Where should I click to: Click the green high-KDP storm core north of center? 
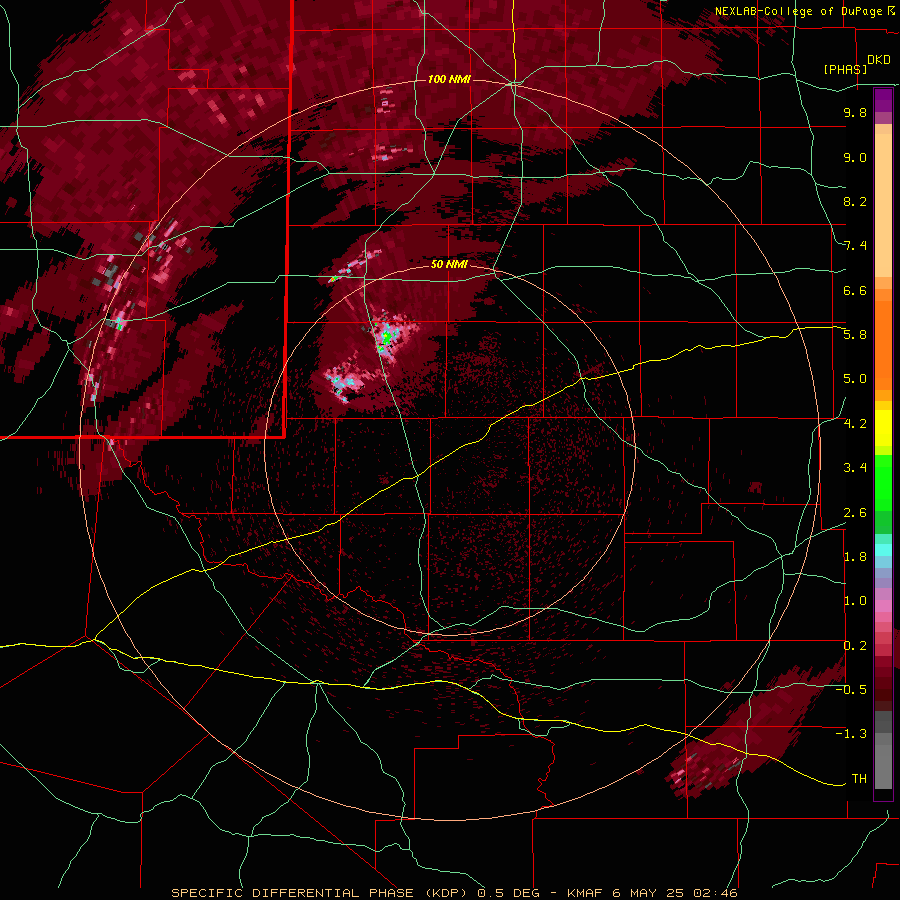pyautogui.click(x=386, y=339)
